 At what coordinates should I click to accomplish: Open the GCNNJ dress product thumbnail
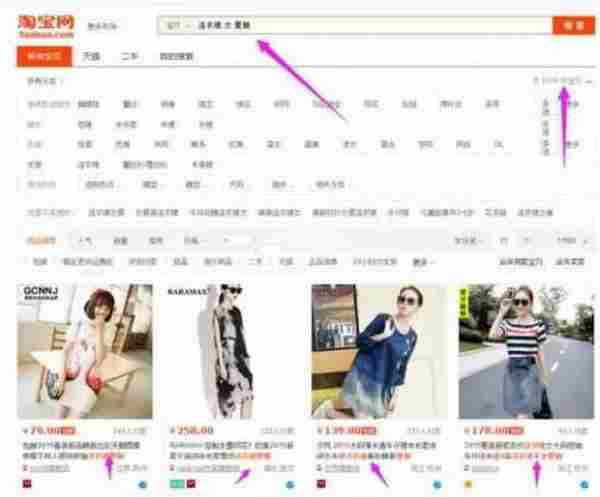click(85, 351)
